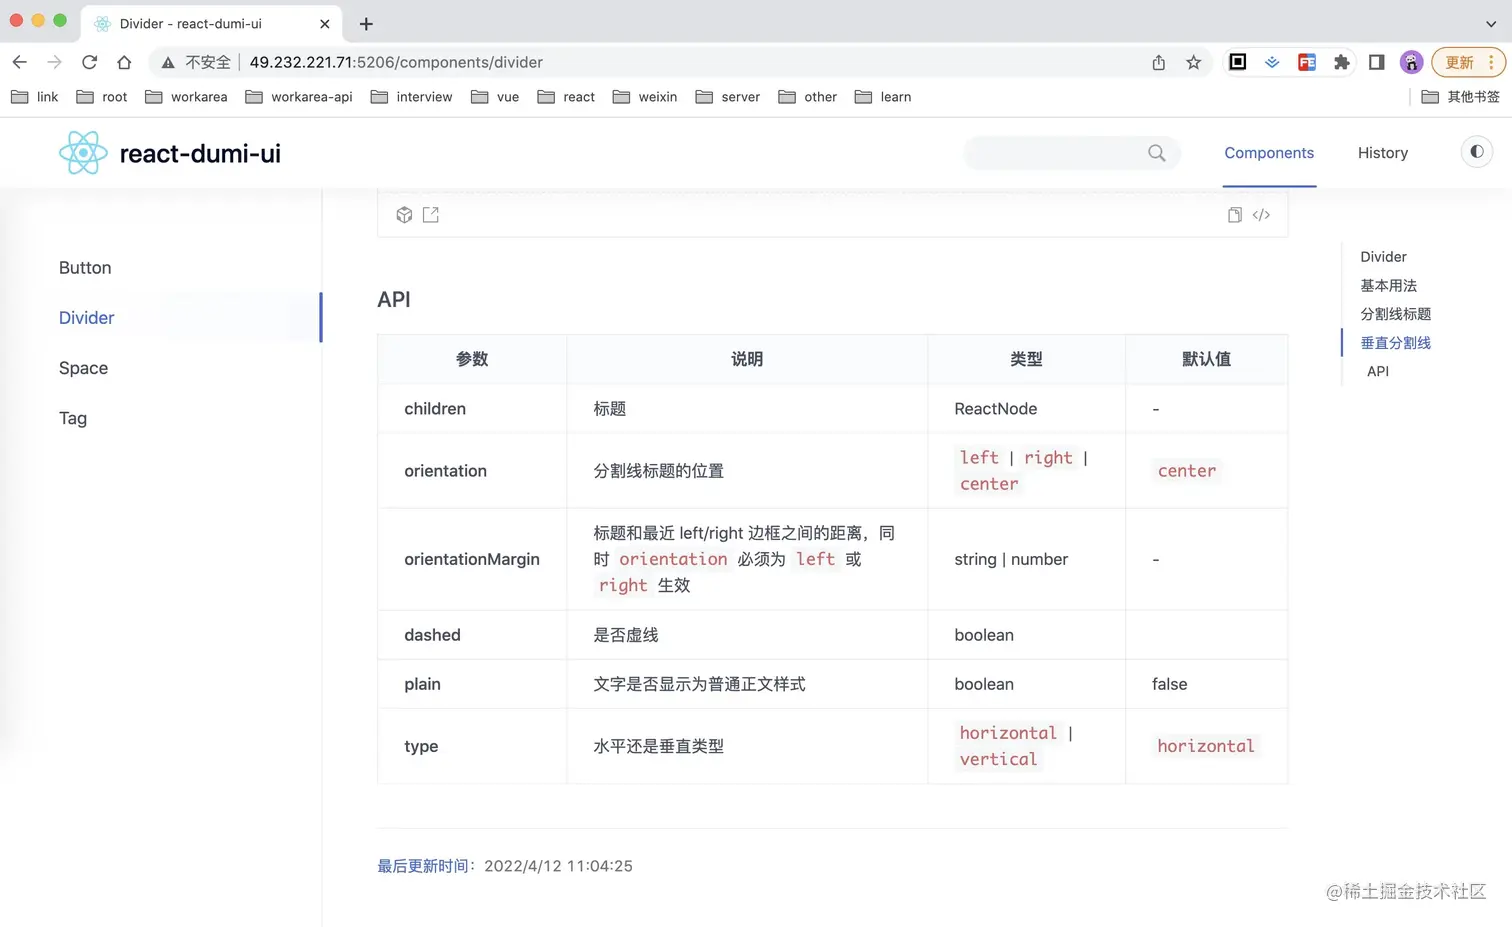1512x927 pixels.
Task: Open Divider in sidebar menu
Action: pyautogui.click(x=87, y=318)
